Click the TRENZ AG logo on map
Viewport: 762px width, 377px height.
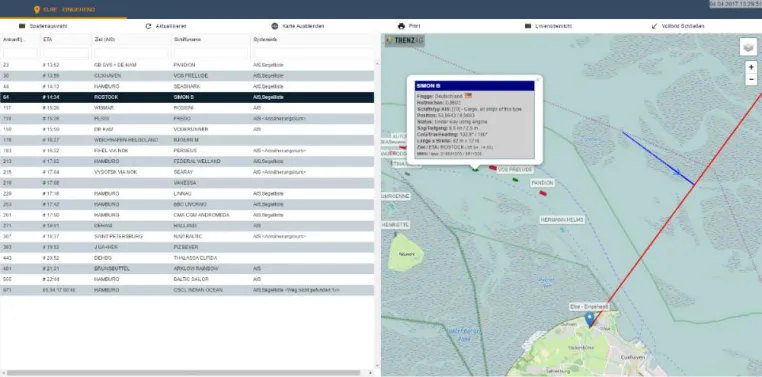coord(404,41)
